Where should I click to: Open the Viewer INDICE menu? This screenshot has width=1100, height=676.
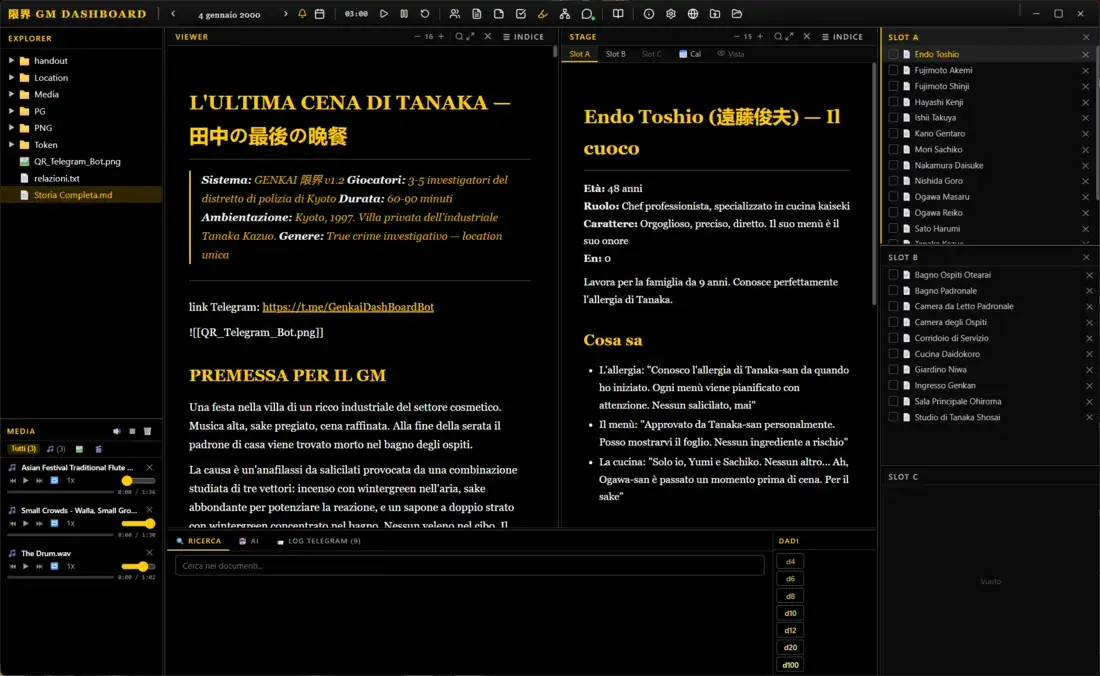[x=523, y=37]
